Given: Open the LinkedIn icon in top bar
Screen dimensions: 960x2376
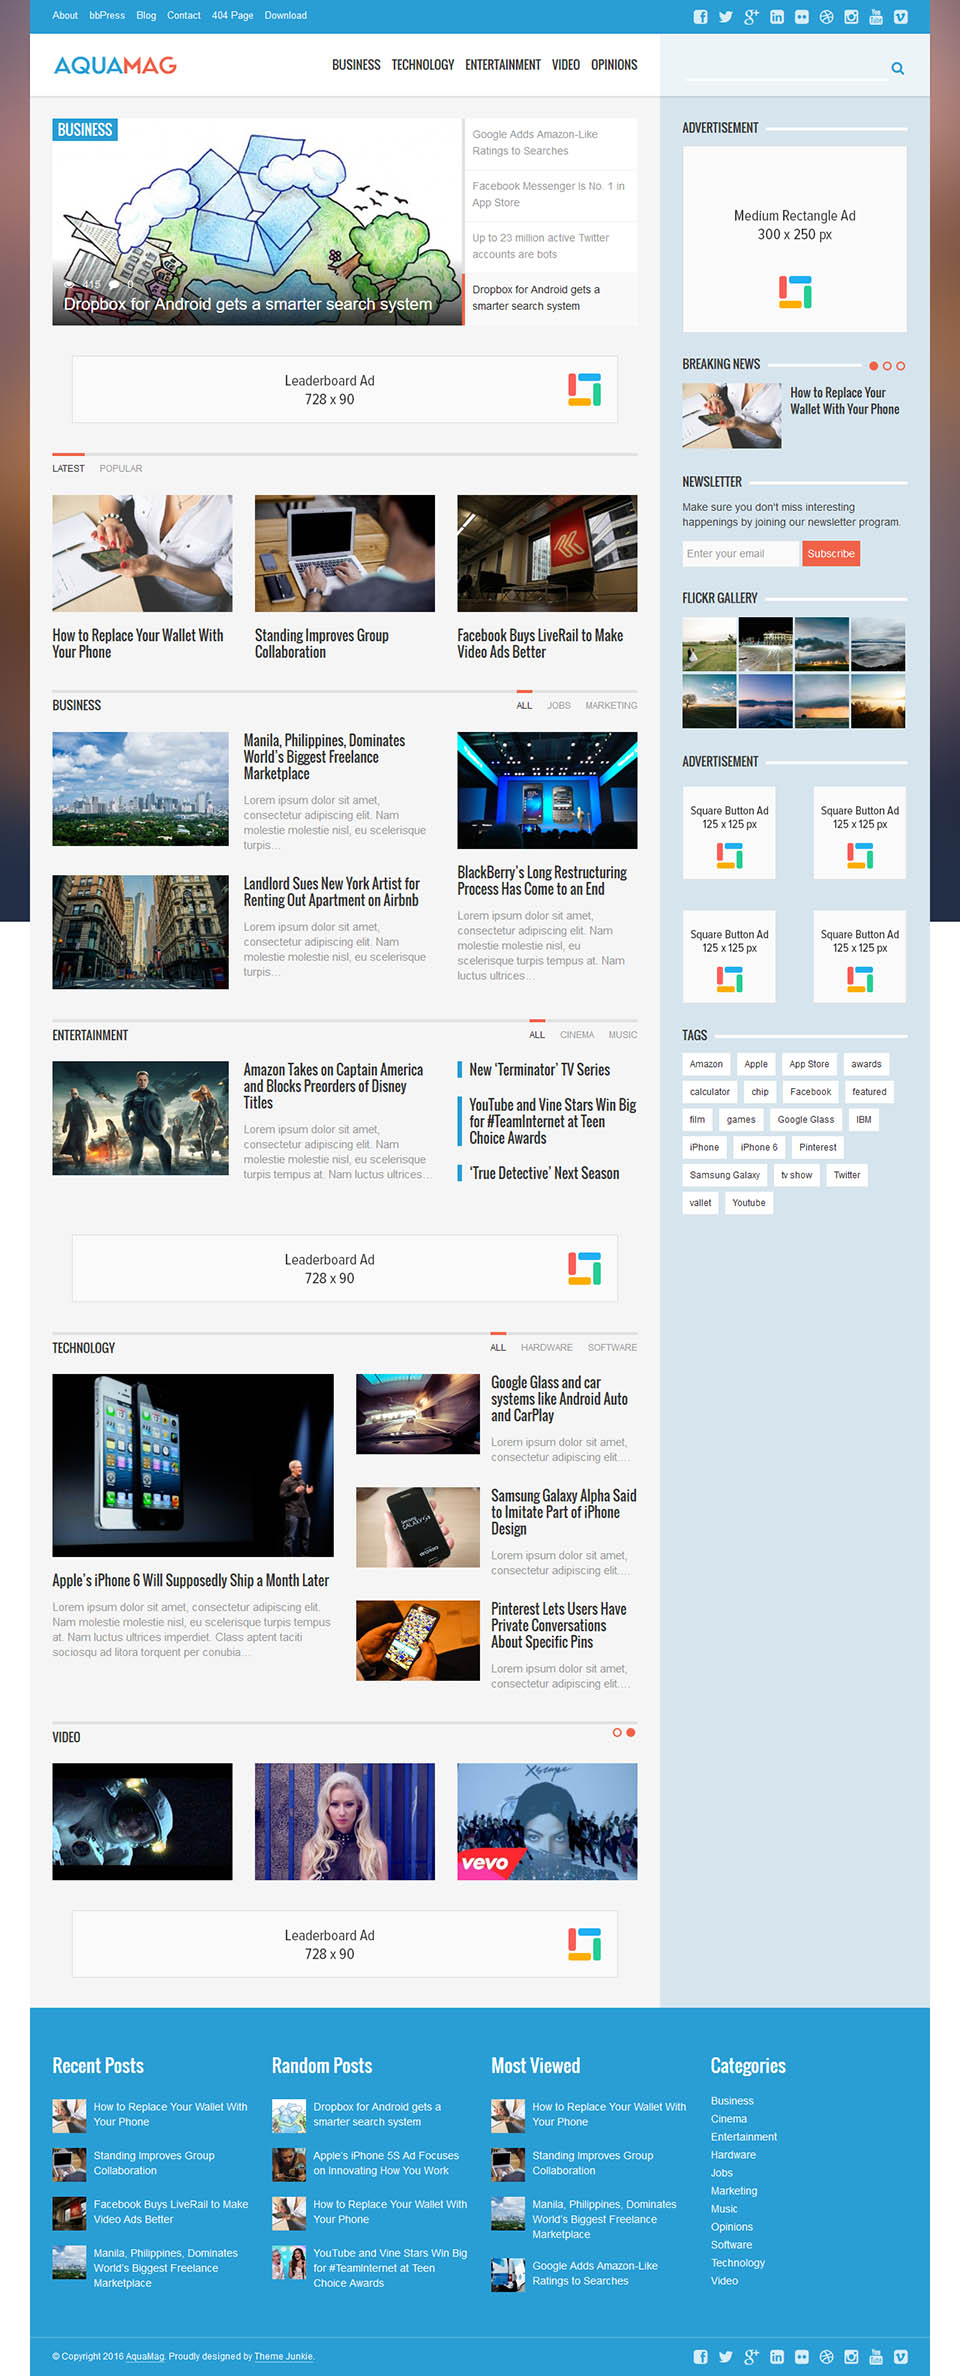Looking at the screenshot, I should coord(776,17).
